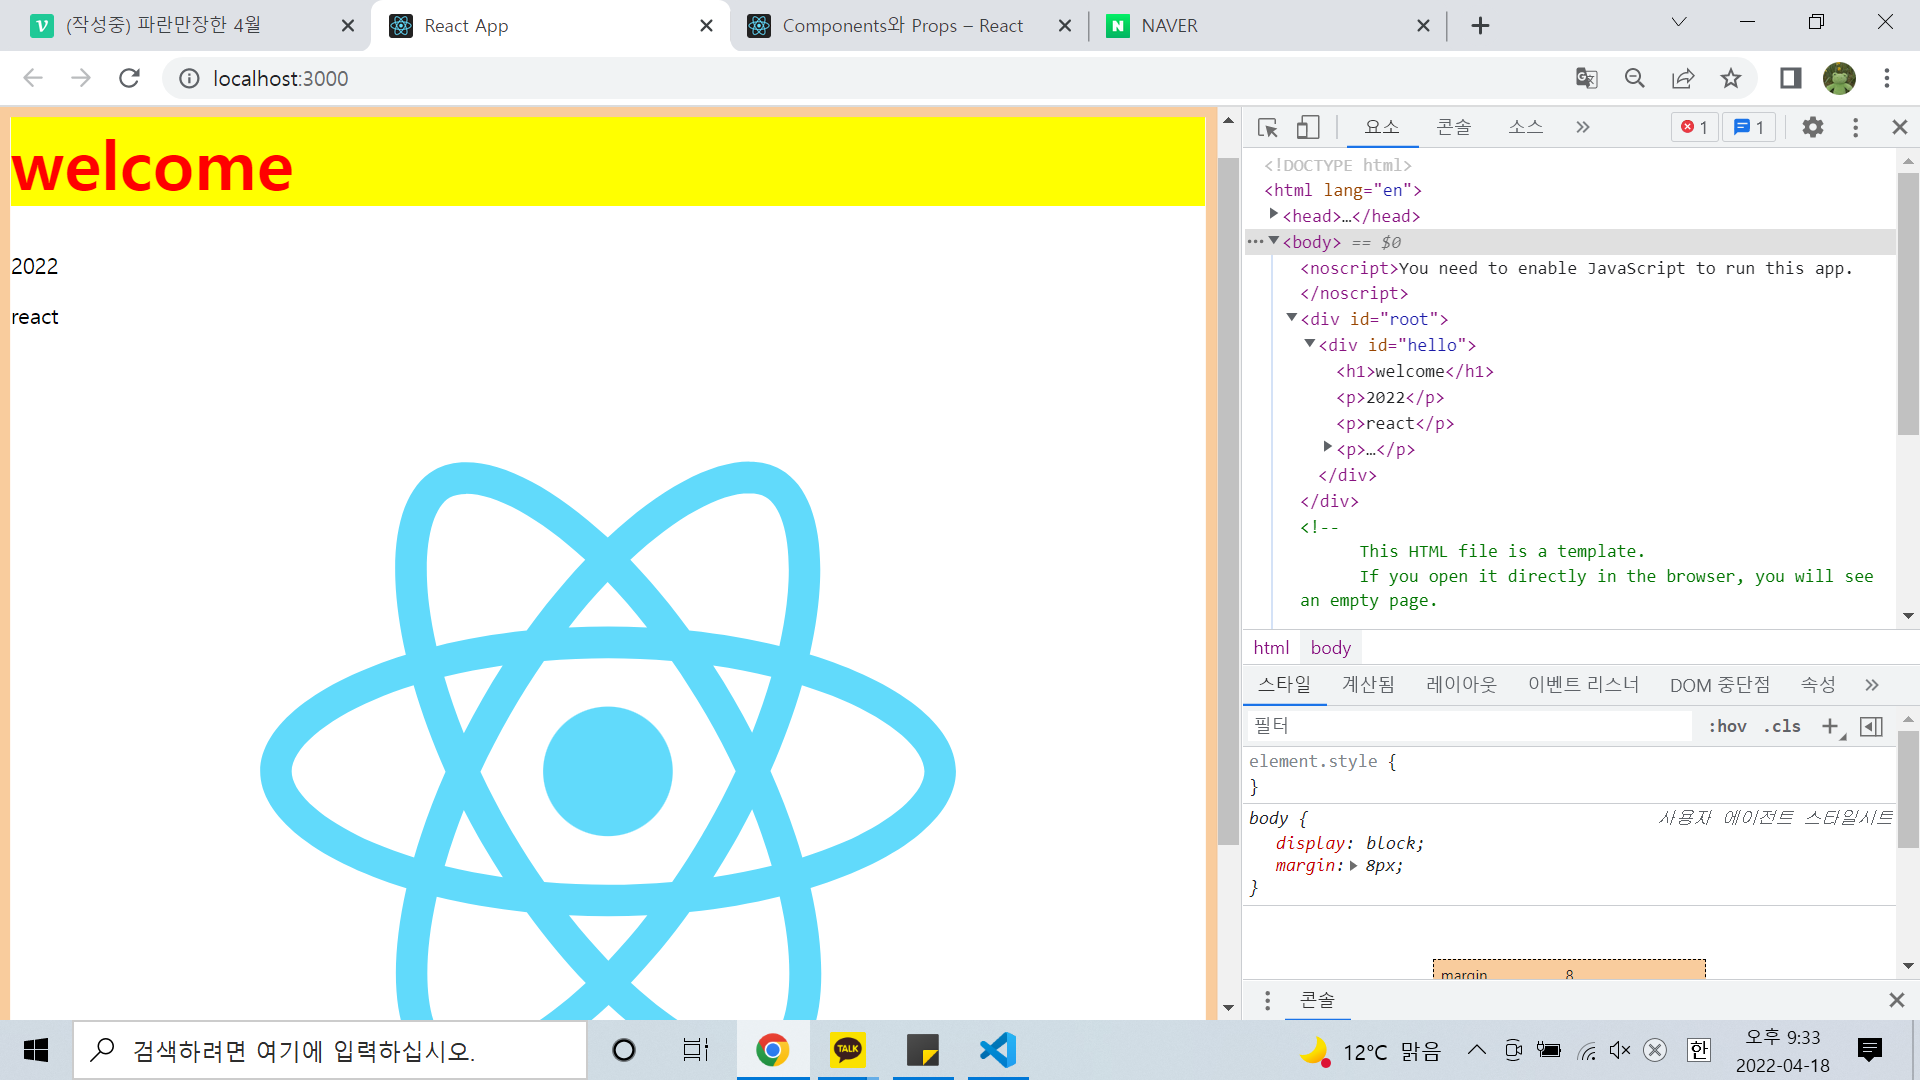The width and height of the screenshot is (1920, 1080).
Task: View site information icon
Action: click(189, 78)
